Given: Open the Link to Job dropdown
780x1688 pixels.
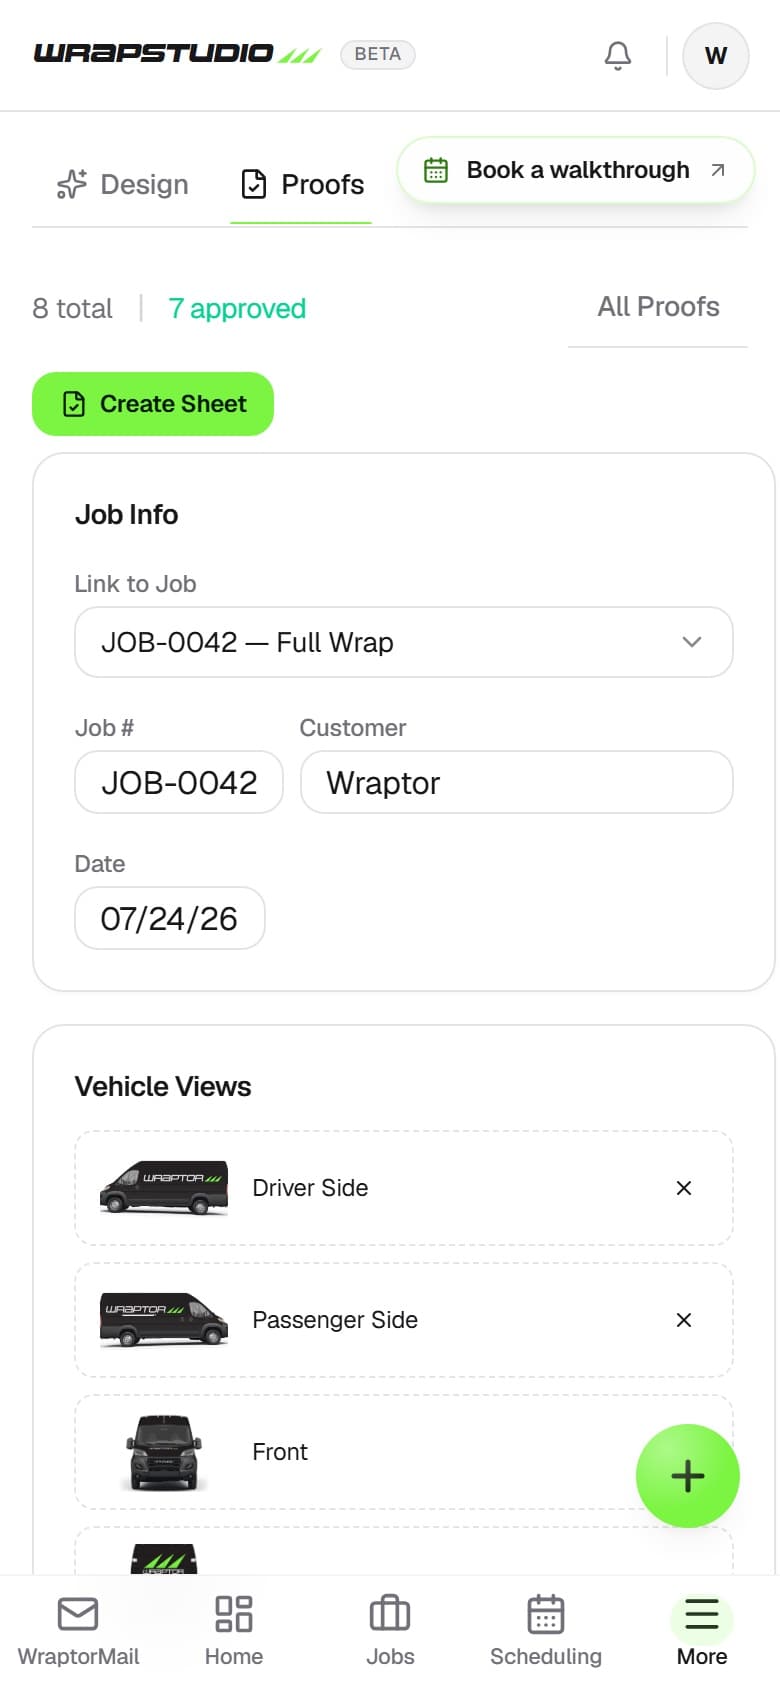Looking at the screenshot, I should (404, 642).
